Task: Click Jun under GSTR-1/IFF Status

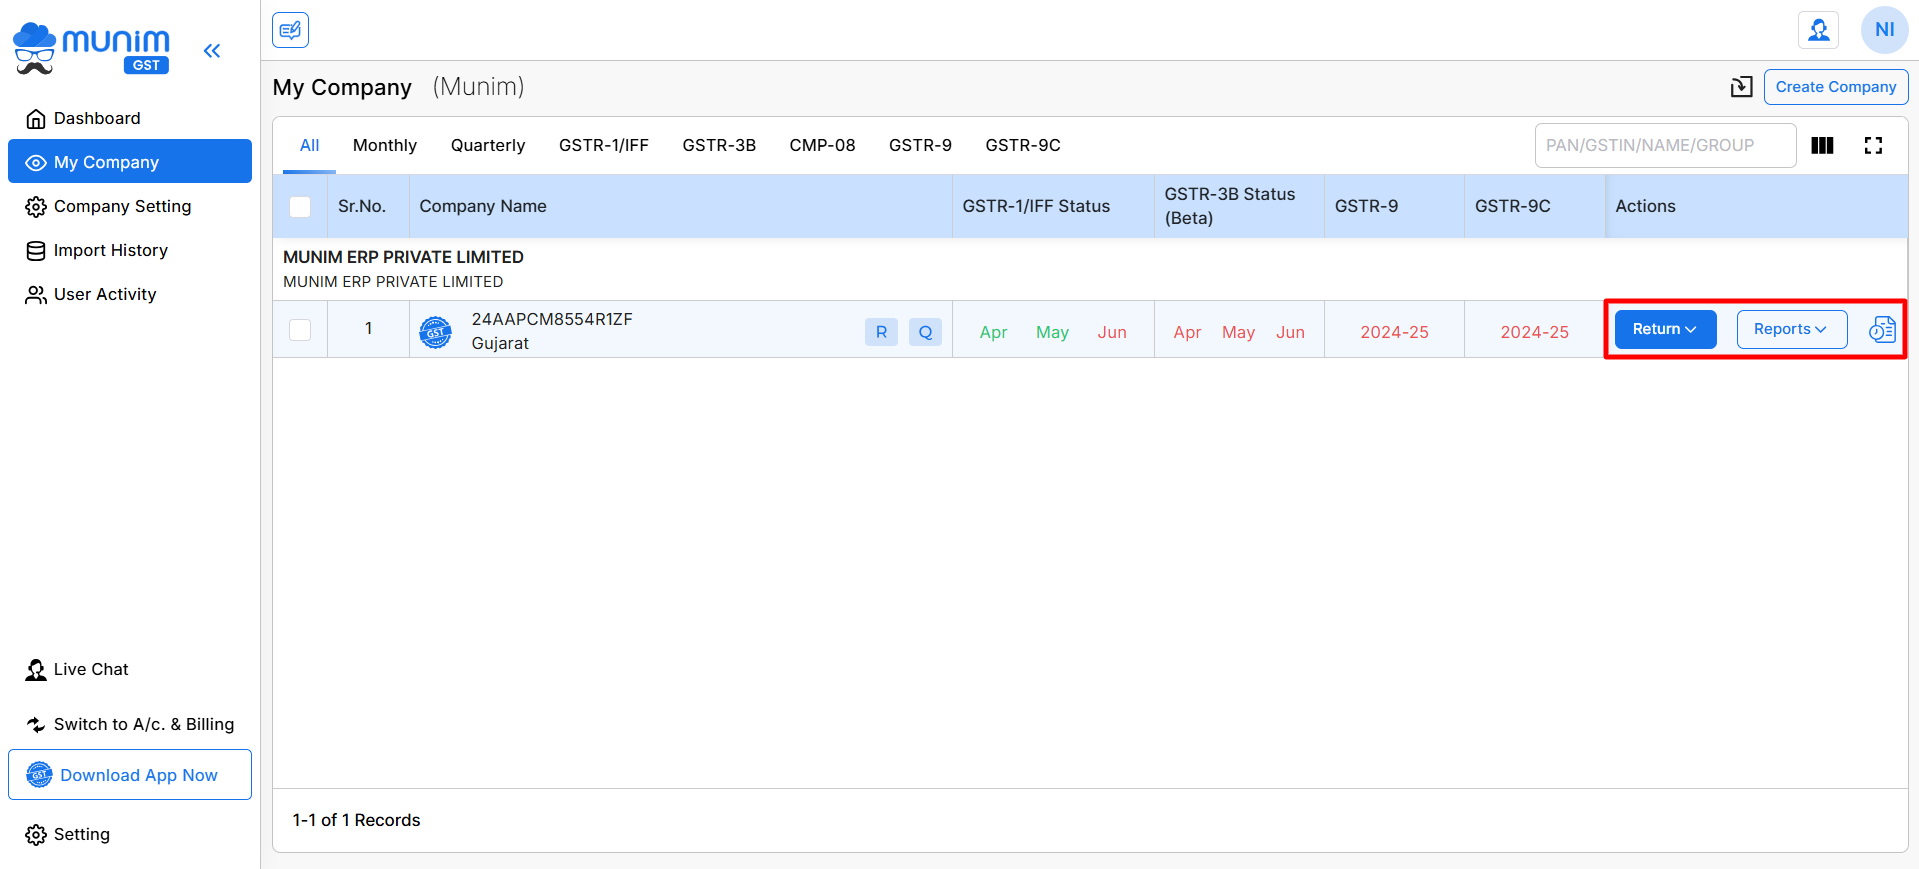Action: [x=1112, y=332]
